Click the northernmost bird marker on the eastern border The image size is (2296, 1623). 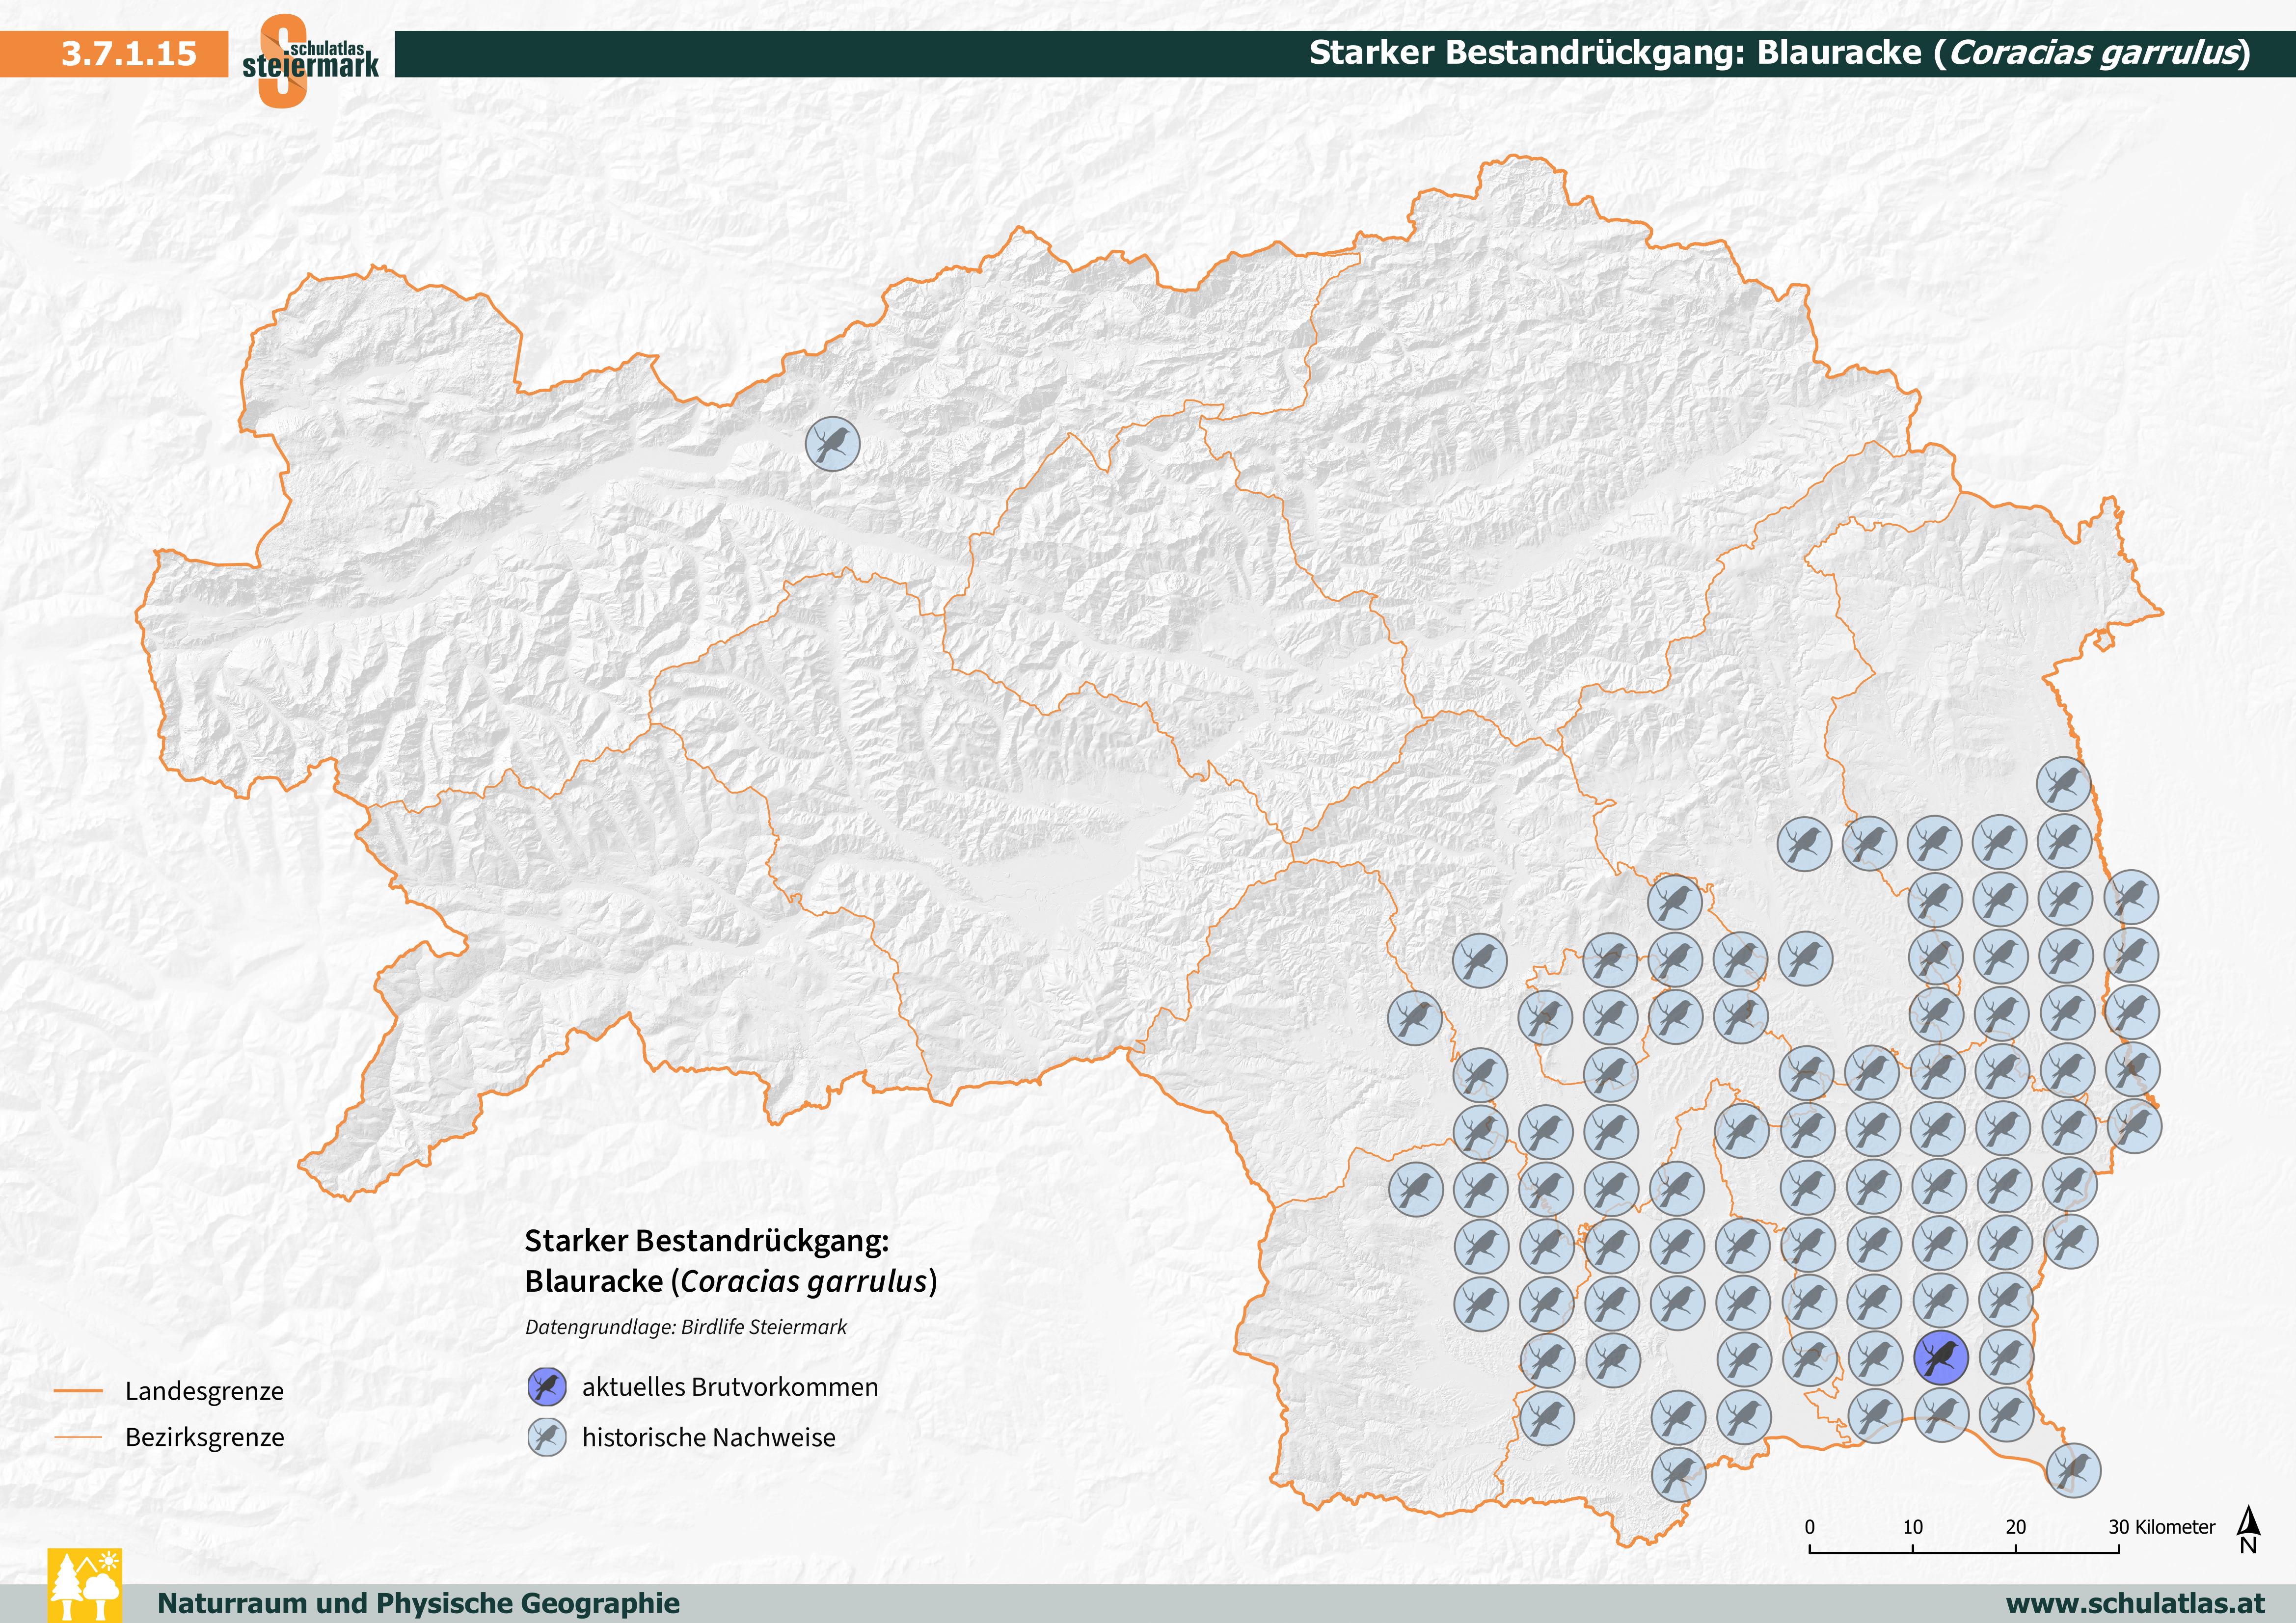point(2064,784)
